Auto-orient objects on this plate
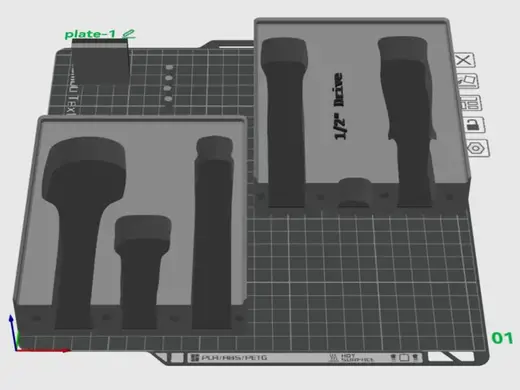The height and width of the screenshot is (390, 520). pyautogui.click(x=467, y=81)
